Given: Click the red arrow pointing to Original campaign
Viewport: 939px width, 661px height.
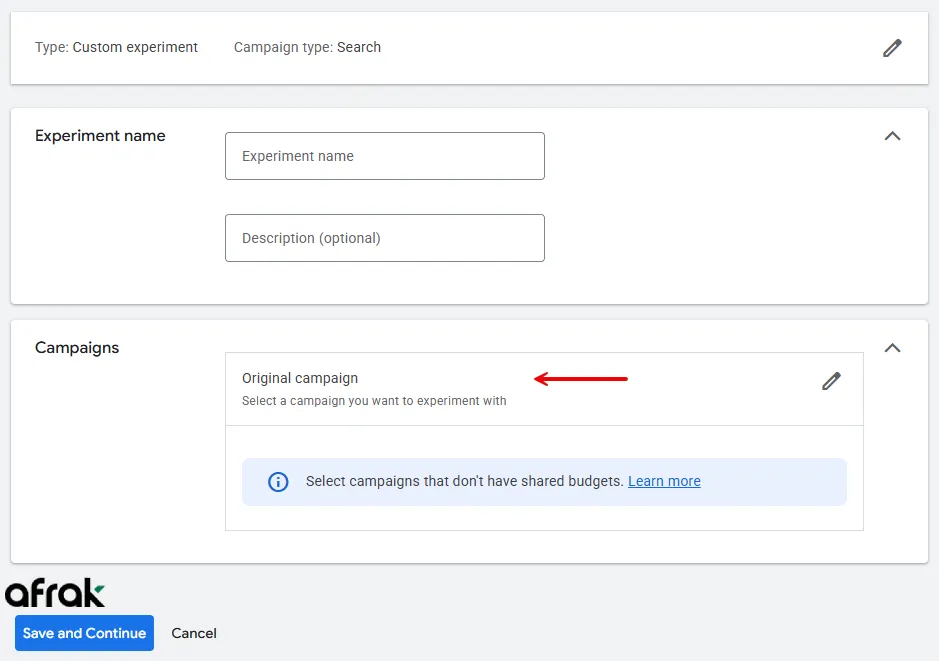Looking at the screenshot, I should [x=580, y=379].
